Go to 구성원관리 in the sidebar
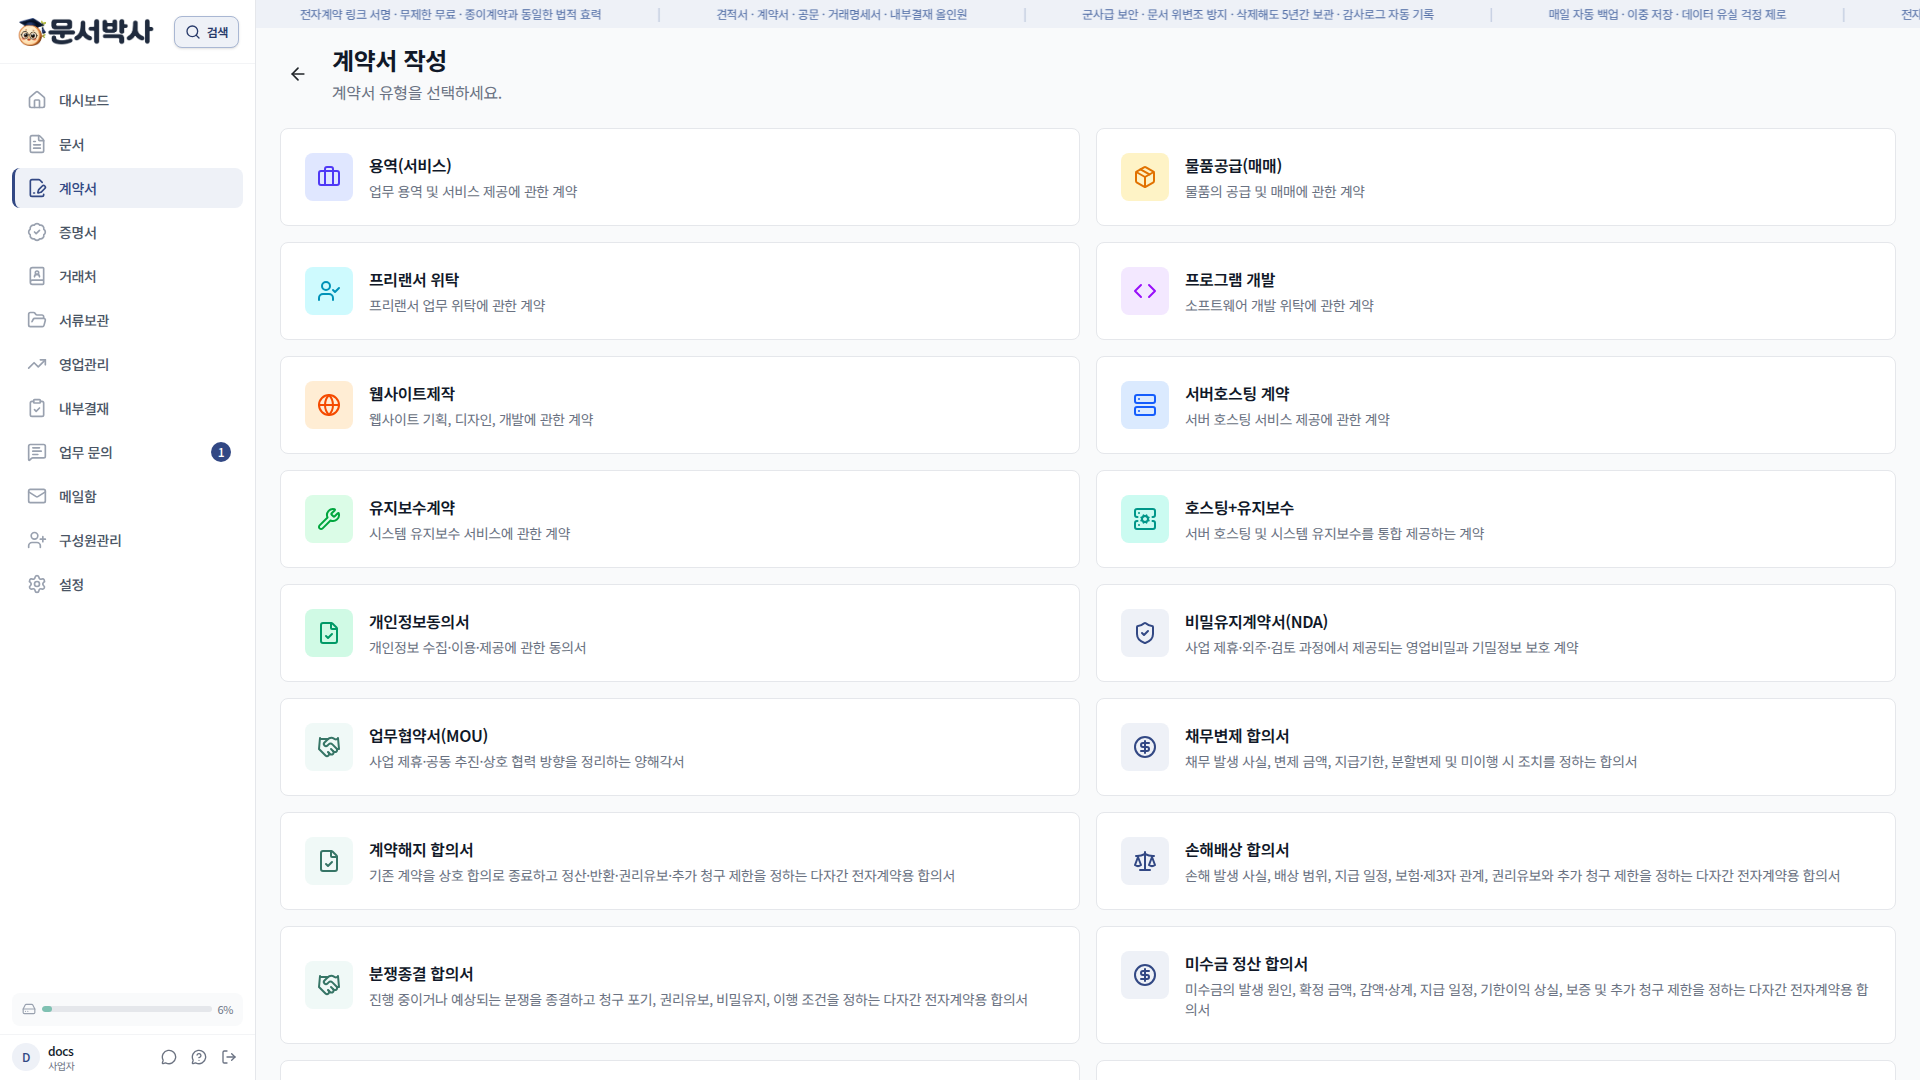 coord(128,540)
